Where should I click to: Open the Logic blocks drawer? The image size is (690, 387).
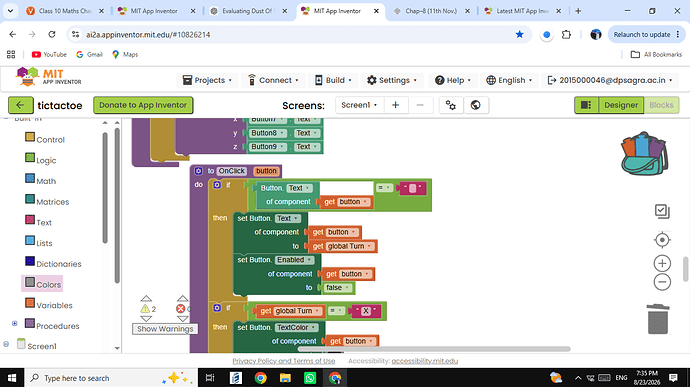(x=40, y=160)
